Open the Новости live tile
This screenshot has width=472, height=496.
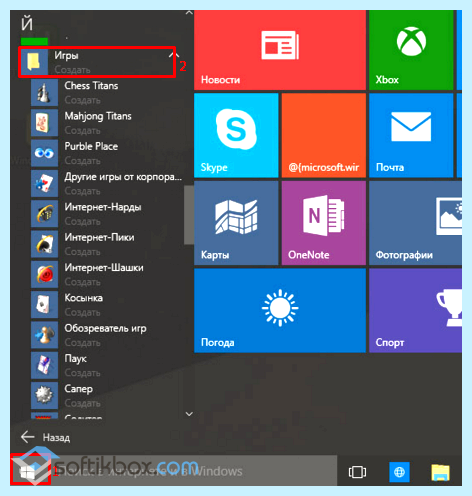280,50
